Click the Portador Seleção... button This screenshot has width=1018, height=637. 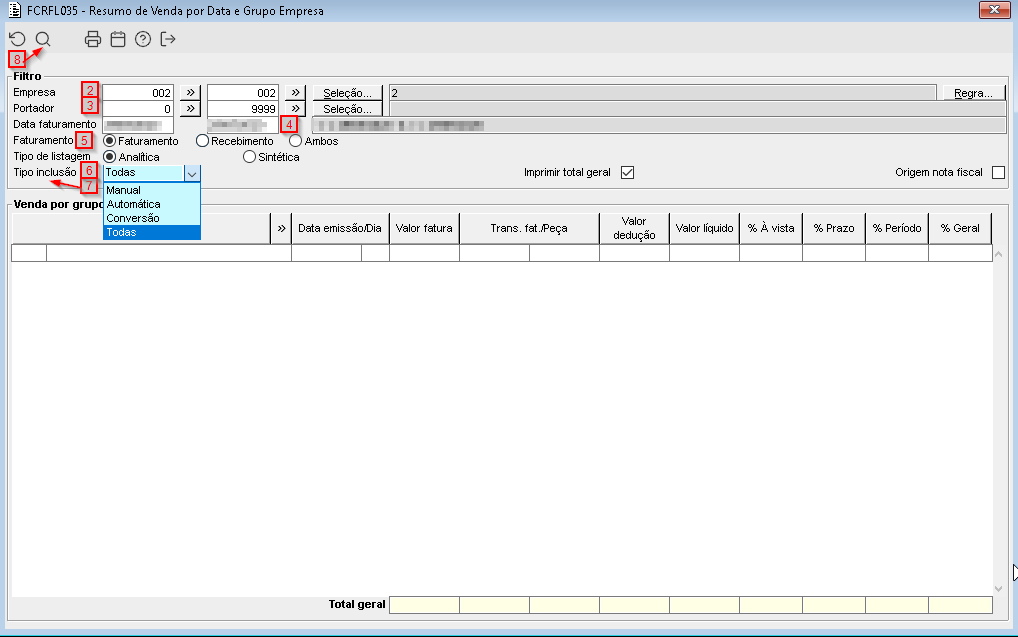(347, 108)
